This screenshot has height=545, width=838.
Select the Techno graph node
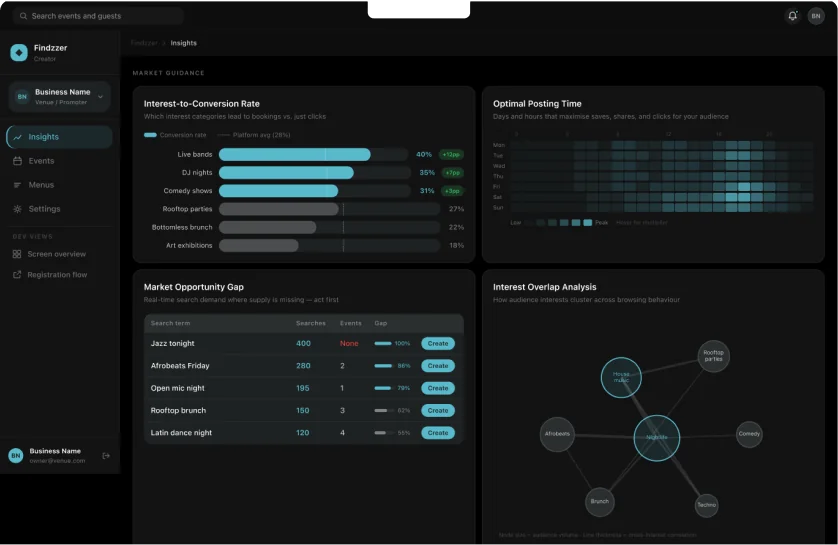(707, 505)
